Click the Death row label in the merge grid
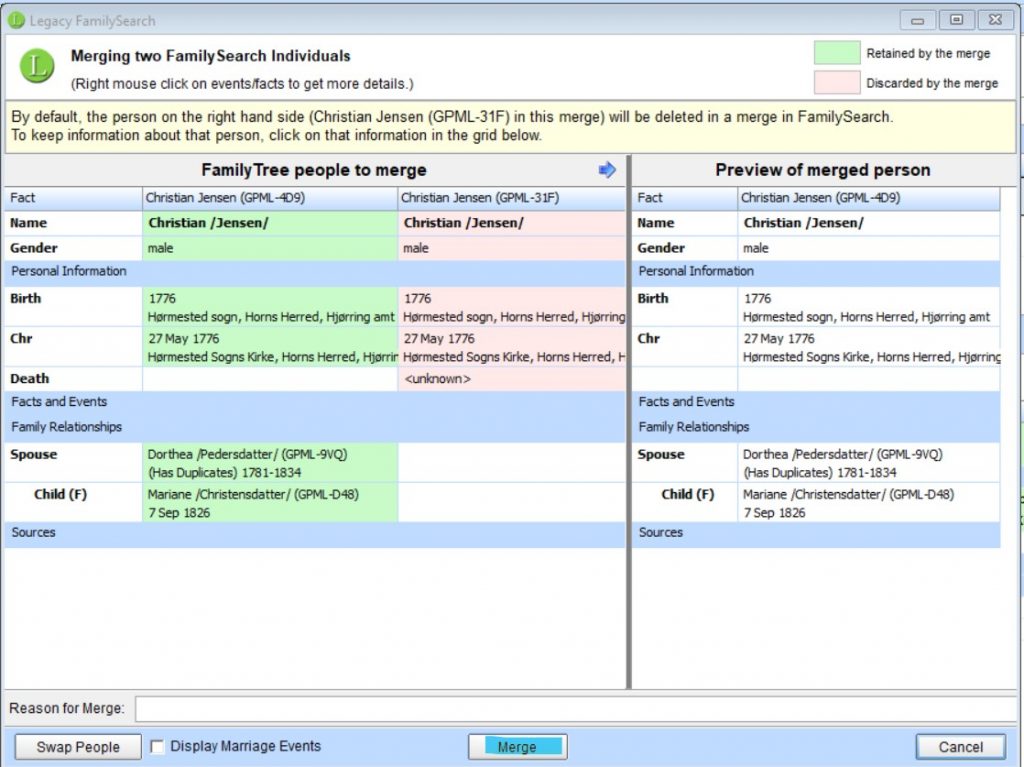 click(x=29, y=379)
